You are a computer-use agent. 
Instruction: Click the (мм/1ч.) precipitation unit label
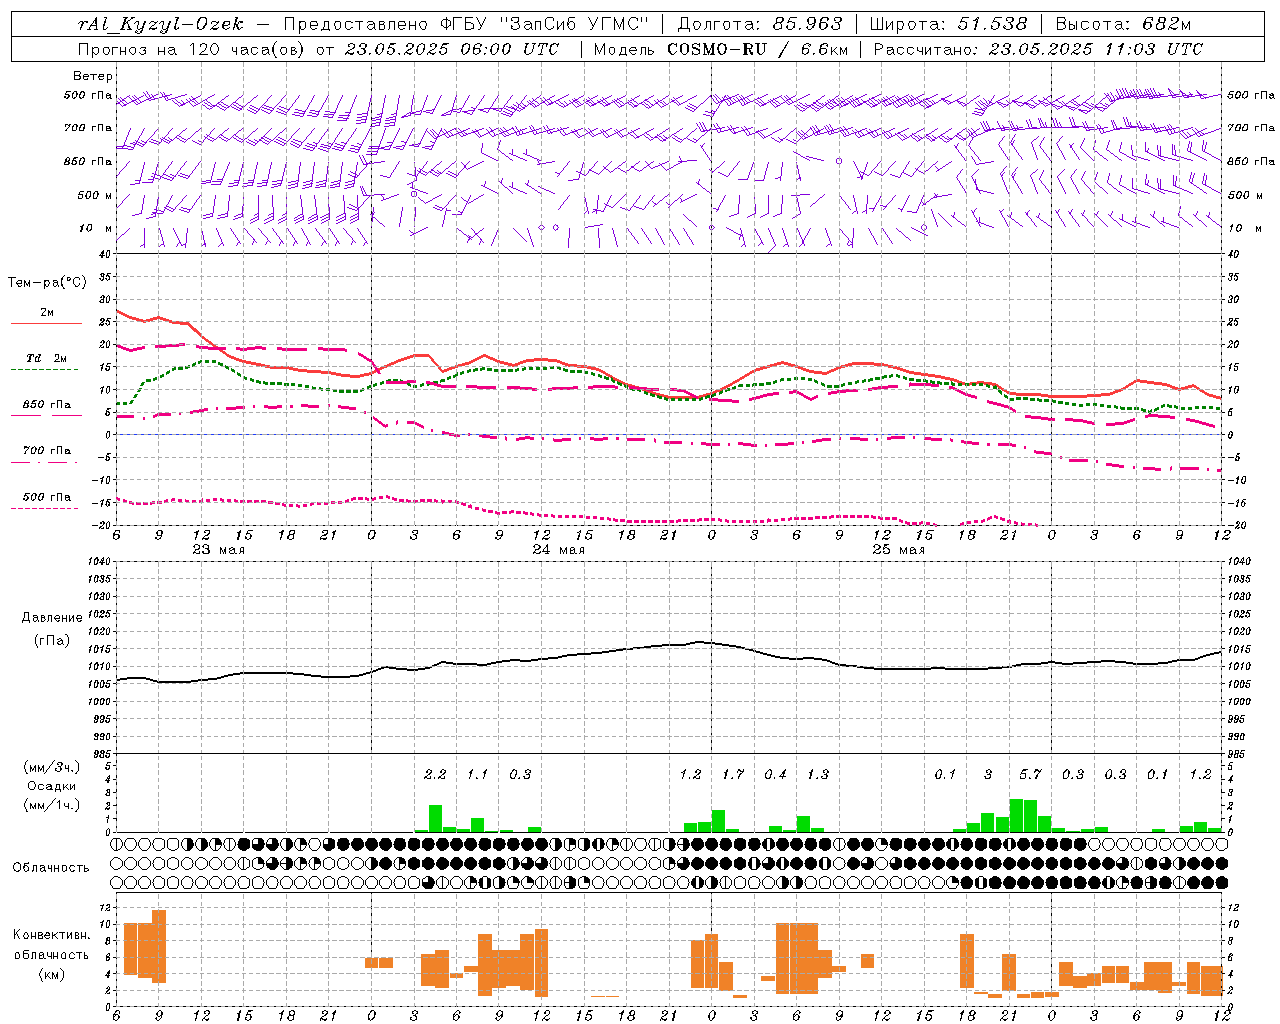coord(52,805)
